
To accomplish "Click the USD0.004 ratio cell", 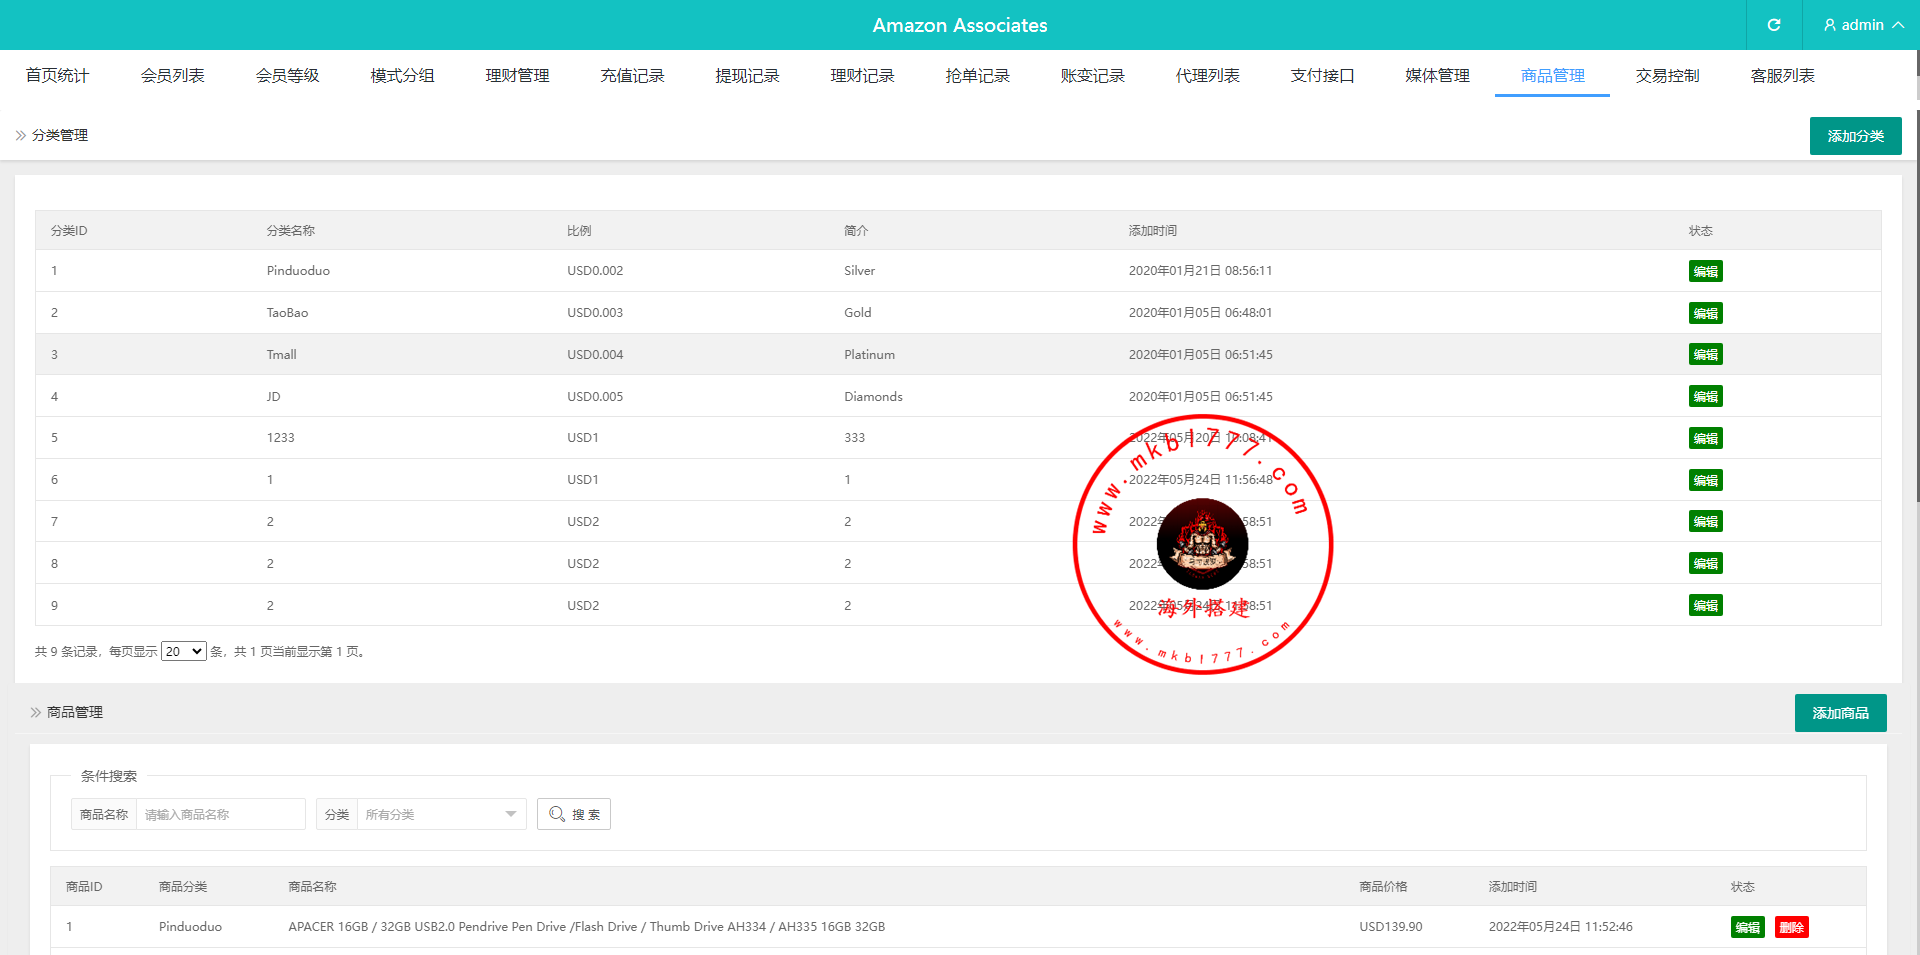I will click(x=595, y=354).
